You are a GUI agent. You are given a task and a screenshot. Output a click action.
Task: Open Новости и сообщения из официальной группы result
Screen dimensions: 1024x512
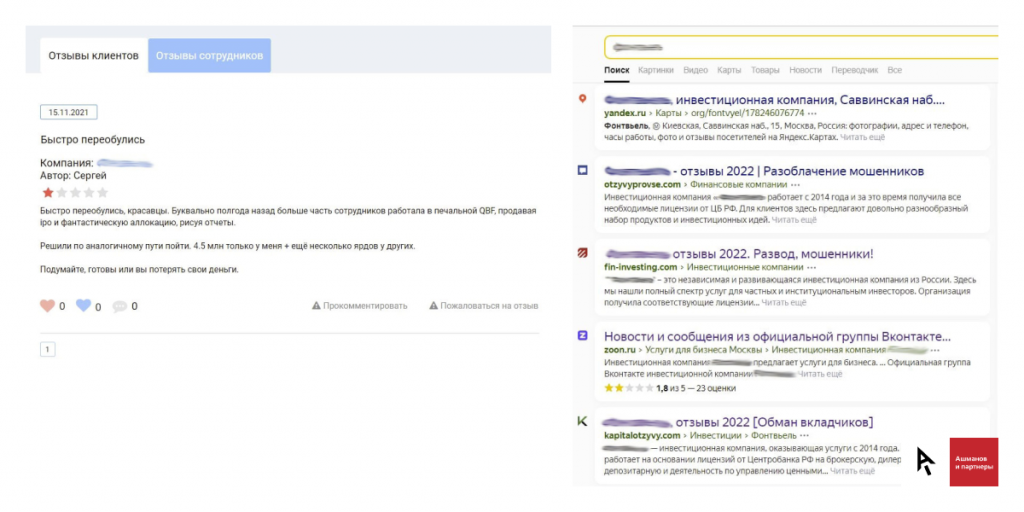777,337
